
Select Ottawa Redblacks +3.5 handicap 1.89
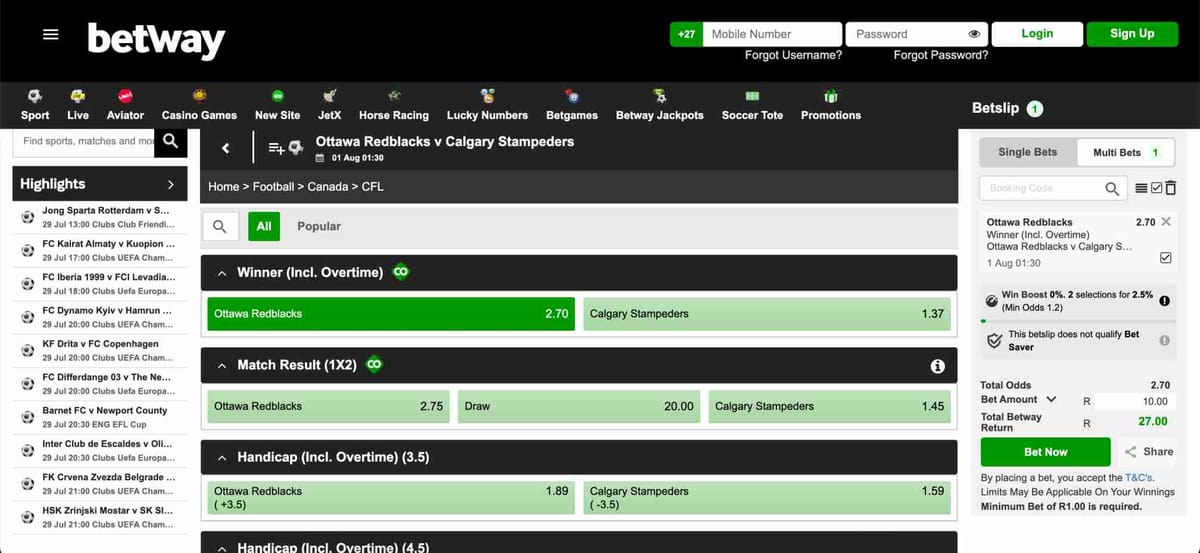point(390,498)
